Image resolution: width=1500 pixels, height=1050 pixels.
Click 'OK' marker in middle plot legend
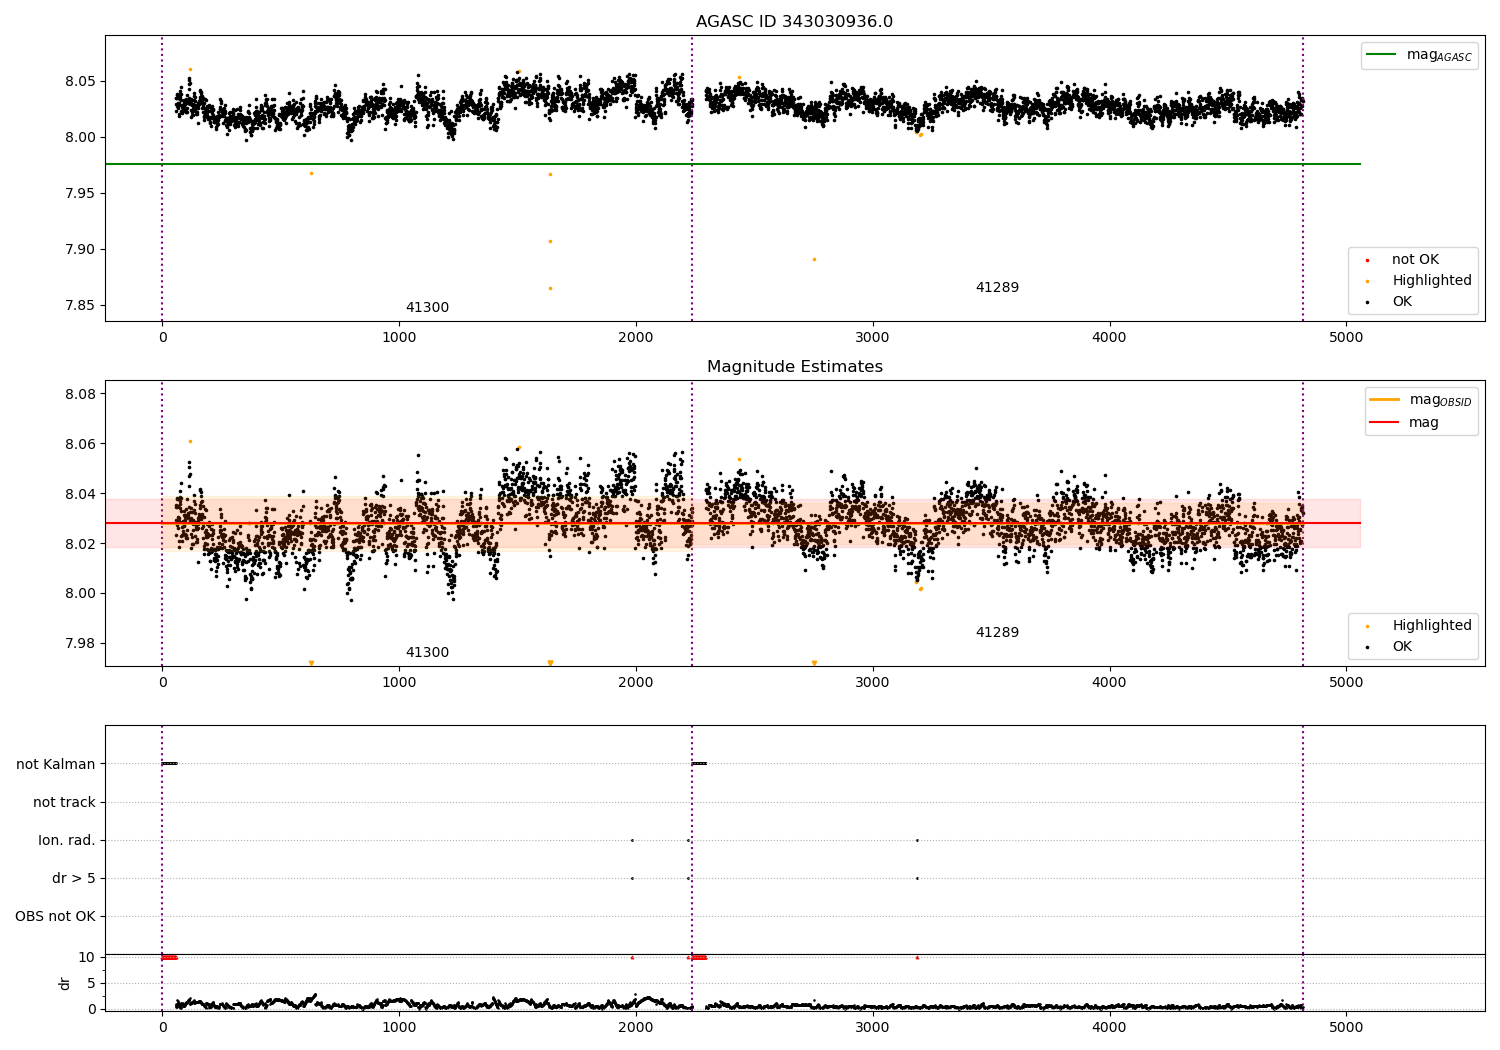[x=1367, y=647]
